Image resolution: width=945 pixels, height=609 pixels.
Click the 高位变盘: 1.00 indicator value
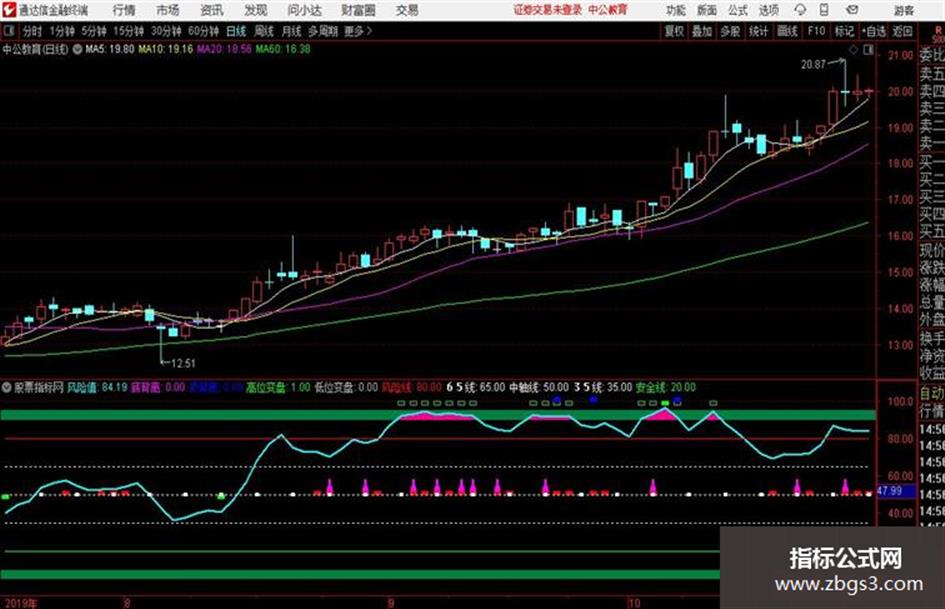tap(278, 387)
